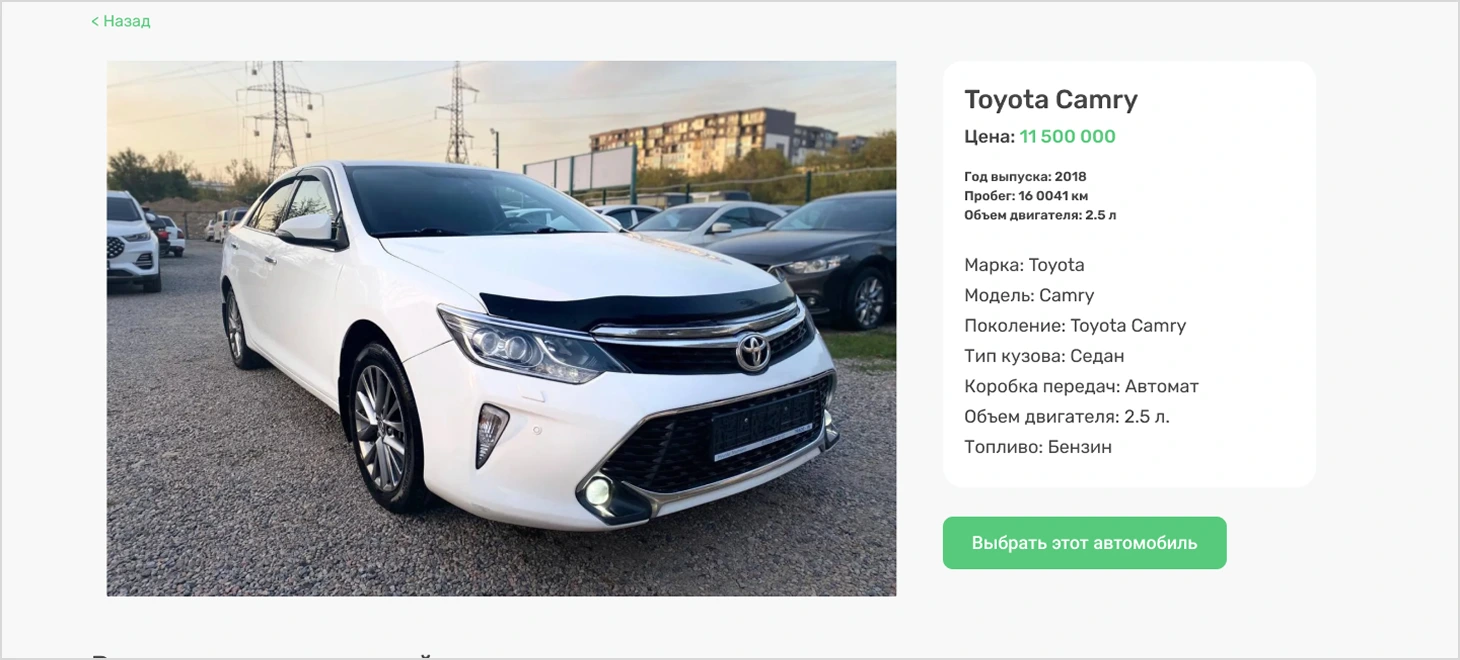Click the Поколение: Toyota Camry row
This screenshot has width=1460, height=660.
coord(1075,326)
